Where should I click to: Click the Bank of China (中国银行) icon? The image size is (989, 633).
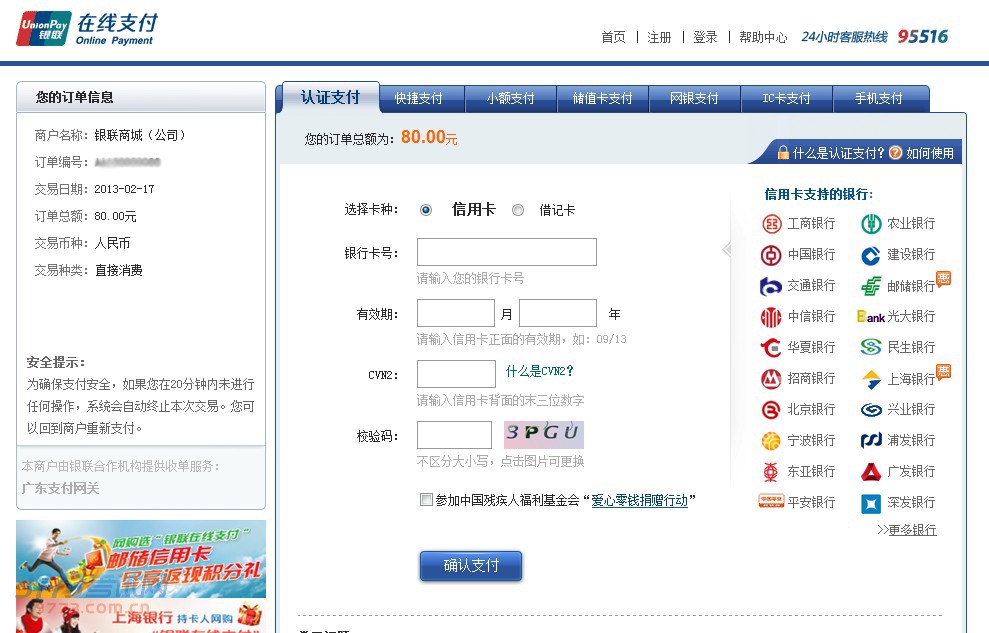tap(771, 255)
